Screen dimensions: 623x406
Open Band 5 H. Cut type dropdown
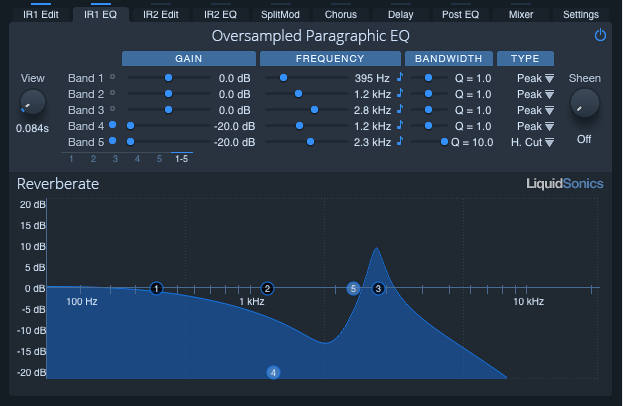click(532, 142)
